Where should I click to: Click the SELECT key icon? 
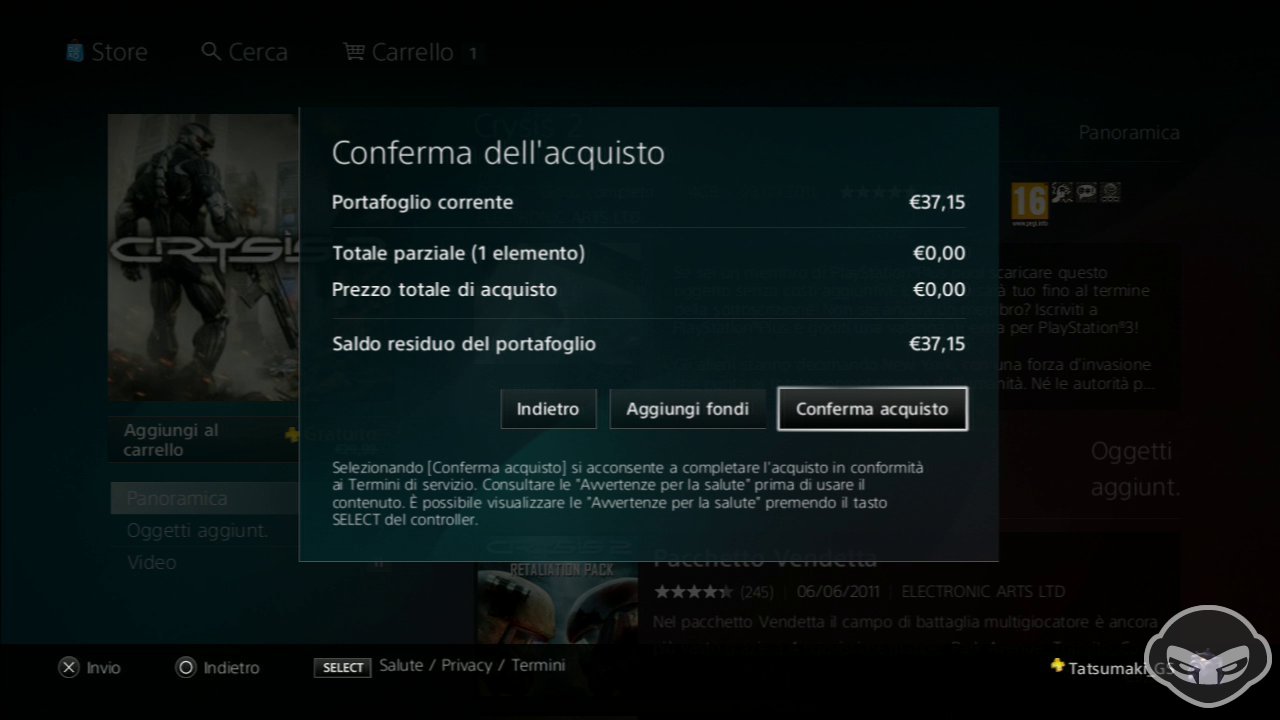tap(343, 668)
